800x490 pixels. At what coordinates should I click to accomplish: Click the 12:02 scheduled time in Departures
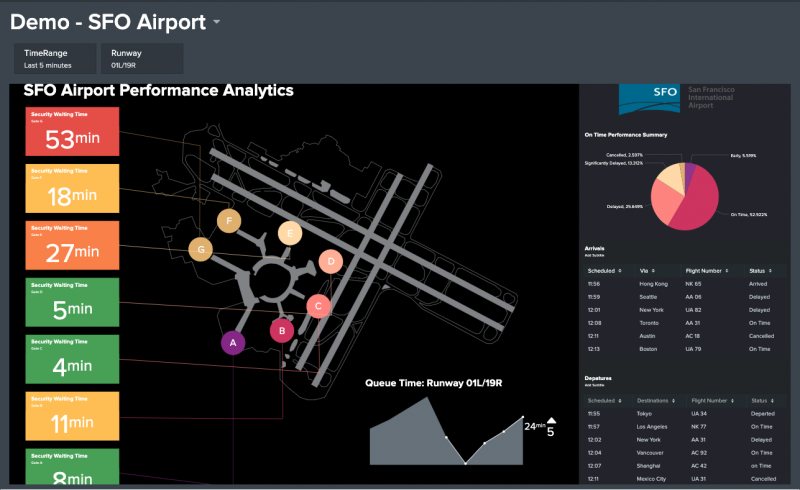[x=594, y=440]
